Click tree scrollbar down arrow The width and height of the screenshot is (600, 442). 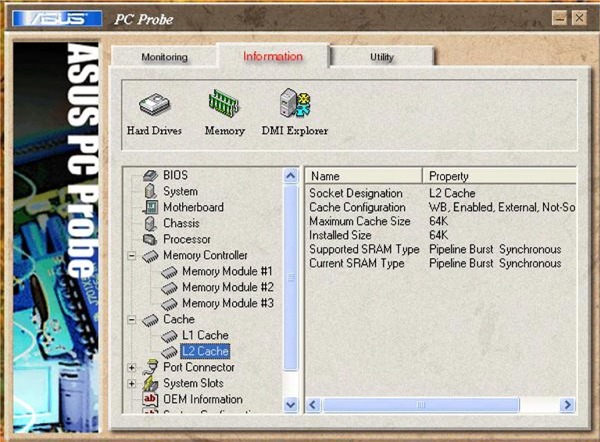pos(291,405)
